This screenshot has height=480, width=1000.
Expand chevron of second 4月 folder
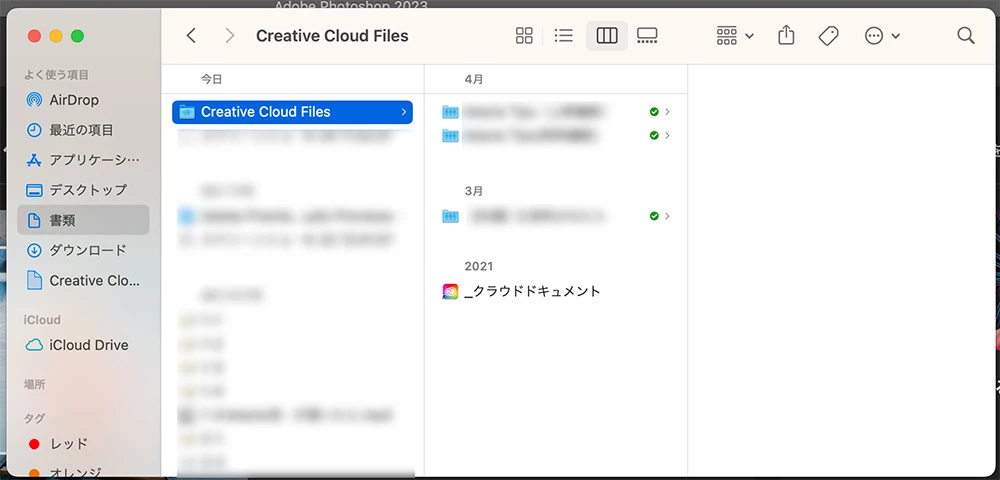667,135
